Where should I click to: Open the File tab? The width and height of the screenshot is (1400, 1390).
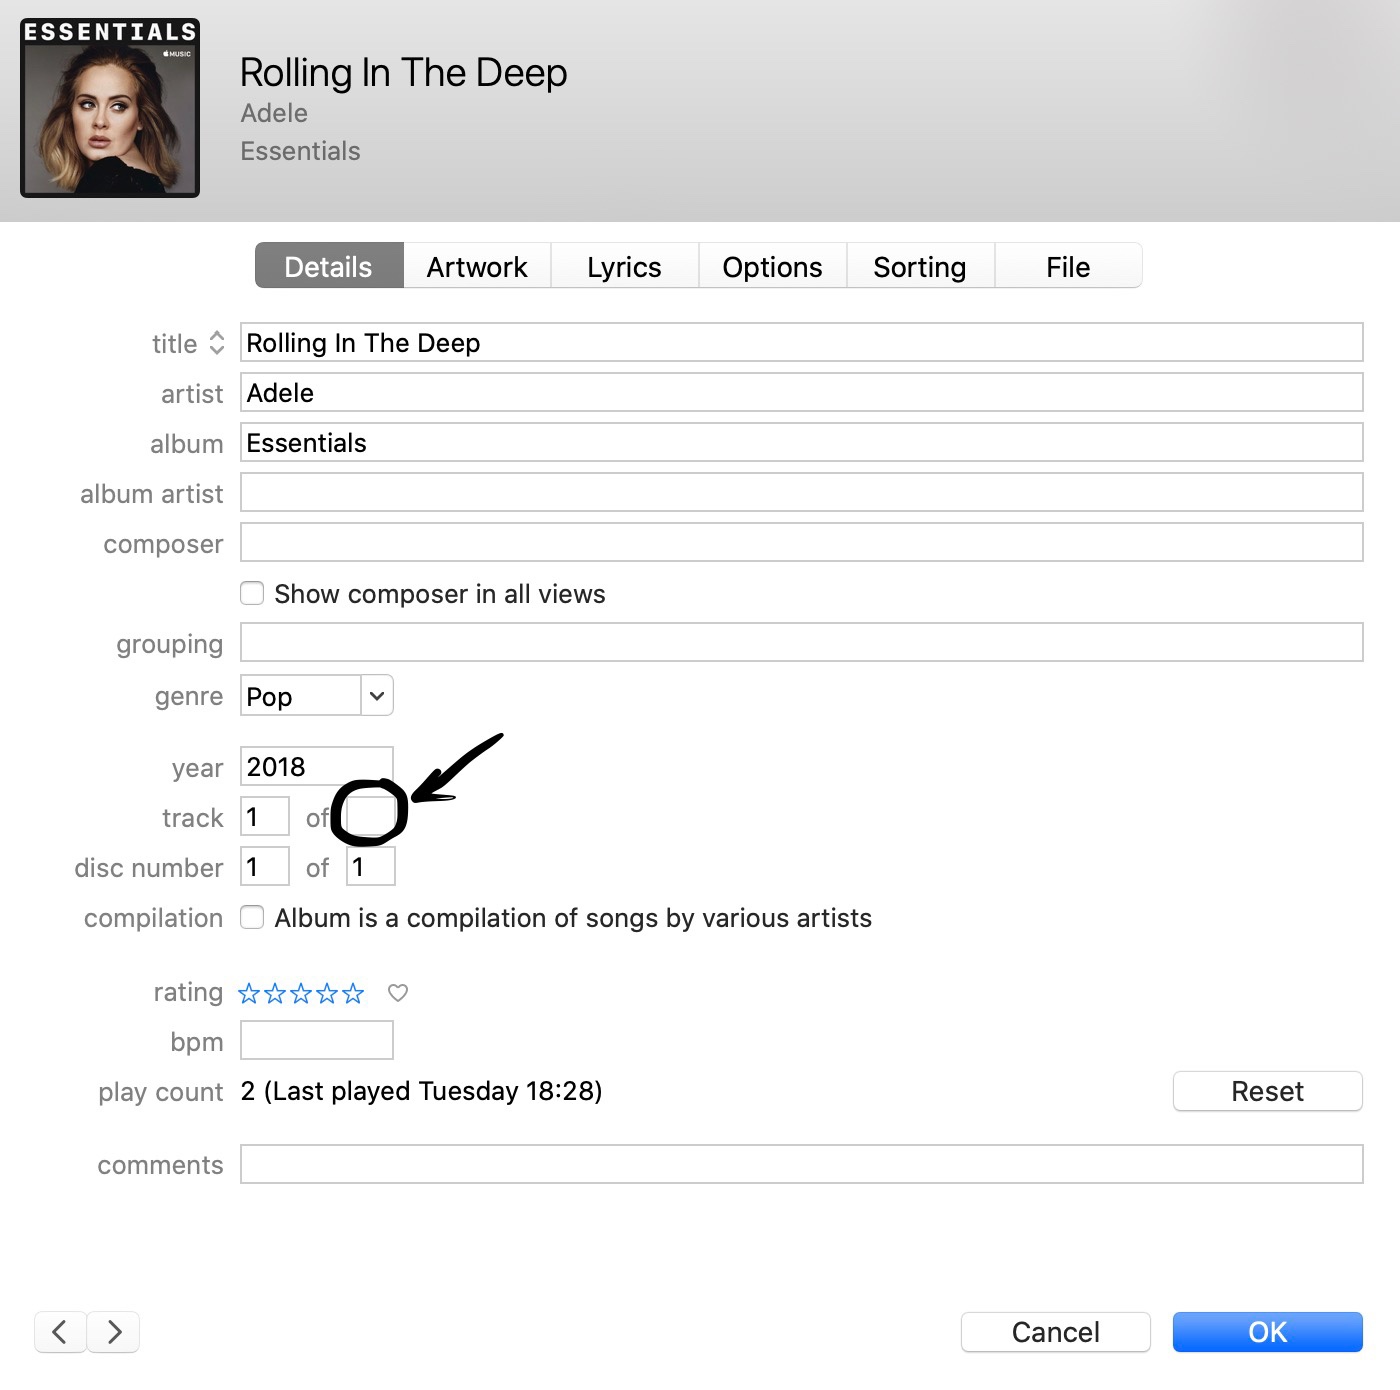click(x=1068, y=266)
